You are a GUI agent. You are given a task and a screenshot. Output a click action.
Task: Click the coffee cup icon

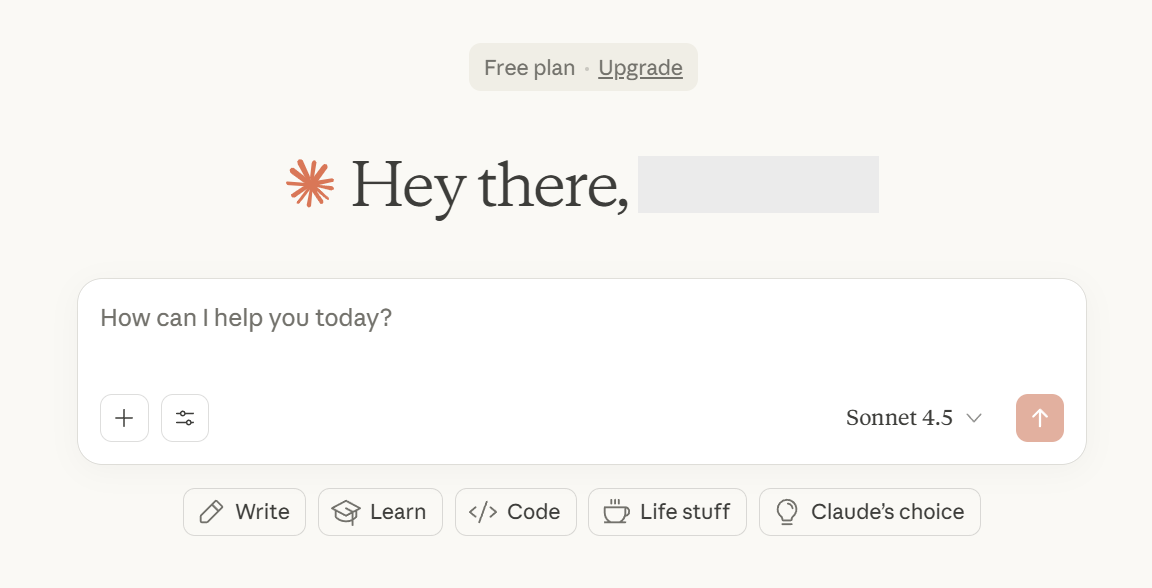click(x=616, y=512)
